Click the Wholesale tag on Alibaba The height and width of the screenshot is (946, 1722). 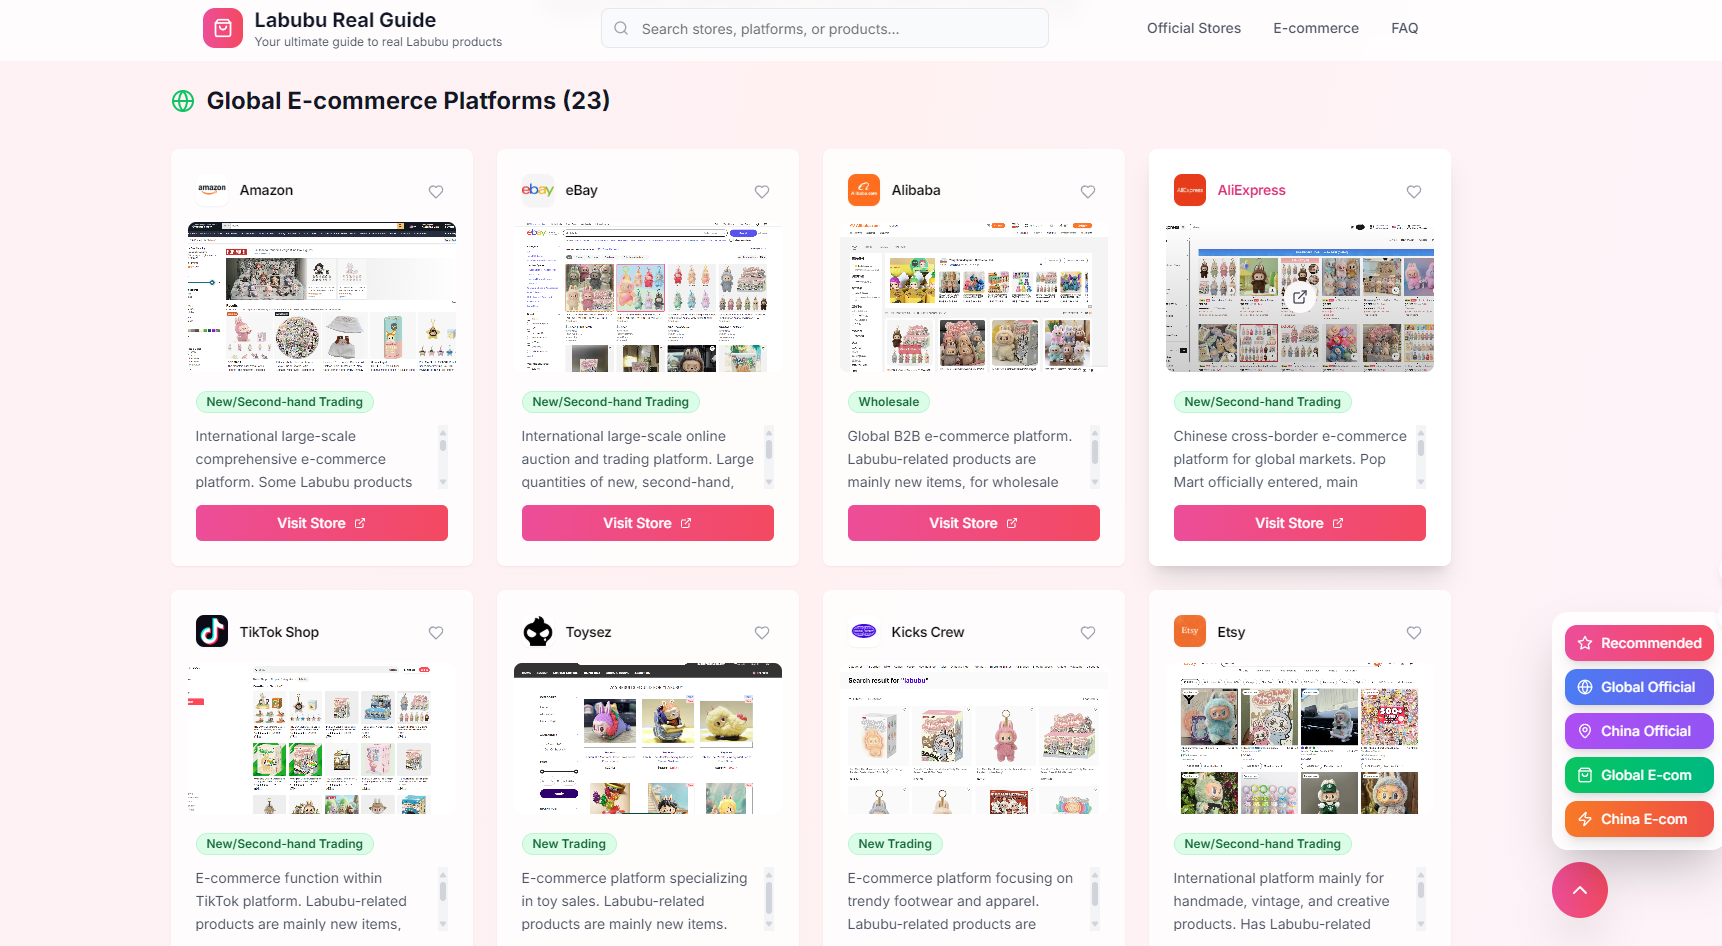click(889, 402)
